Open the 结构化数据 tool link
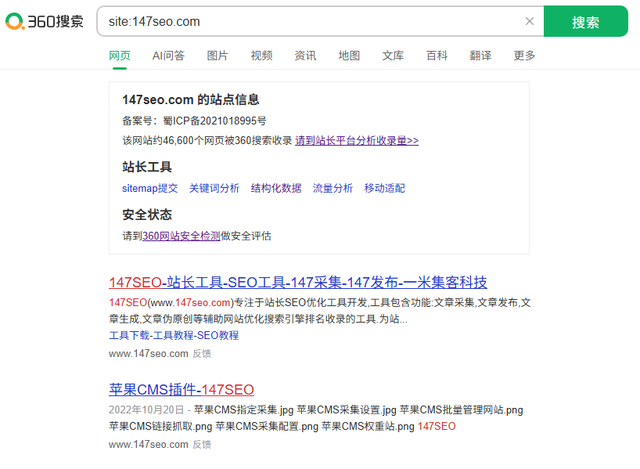The height and width of the screenshot is (469, 640). pyautogui.click(x=276, y=188)
